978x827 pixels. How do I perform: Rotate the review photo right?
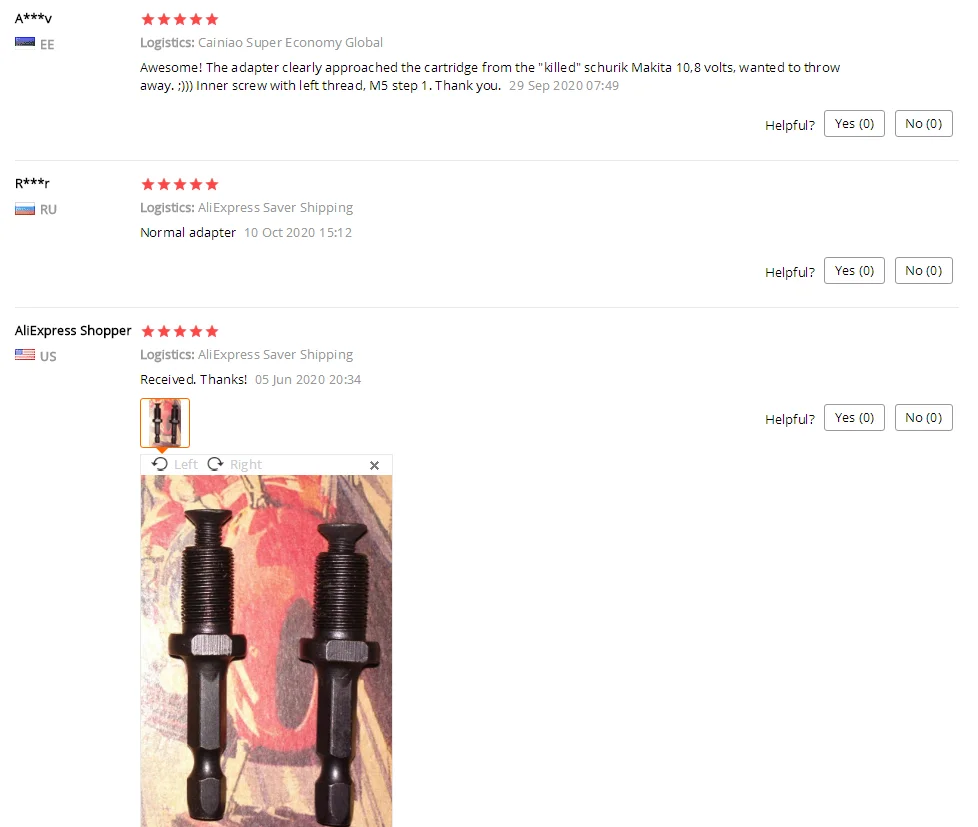coord(235,464)
